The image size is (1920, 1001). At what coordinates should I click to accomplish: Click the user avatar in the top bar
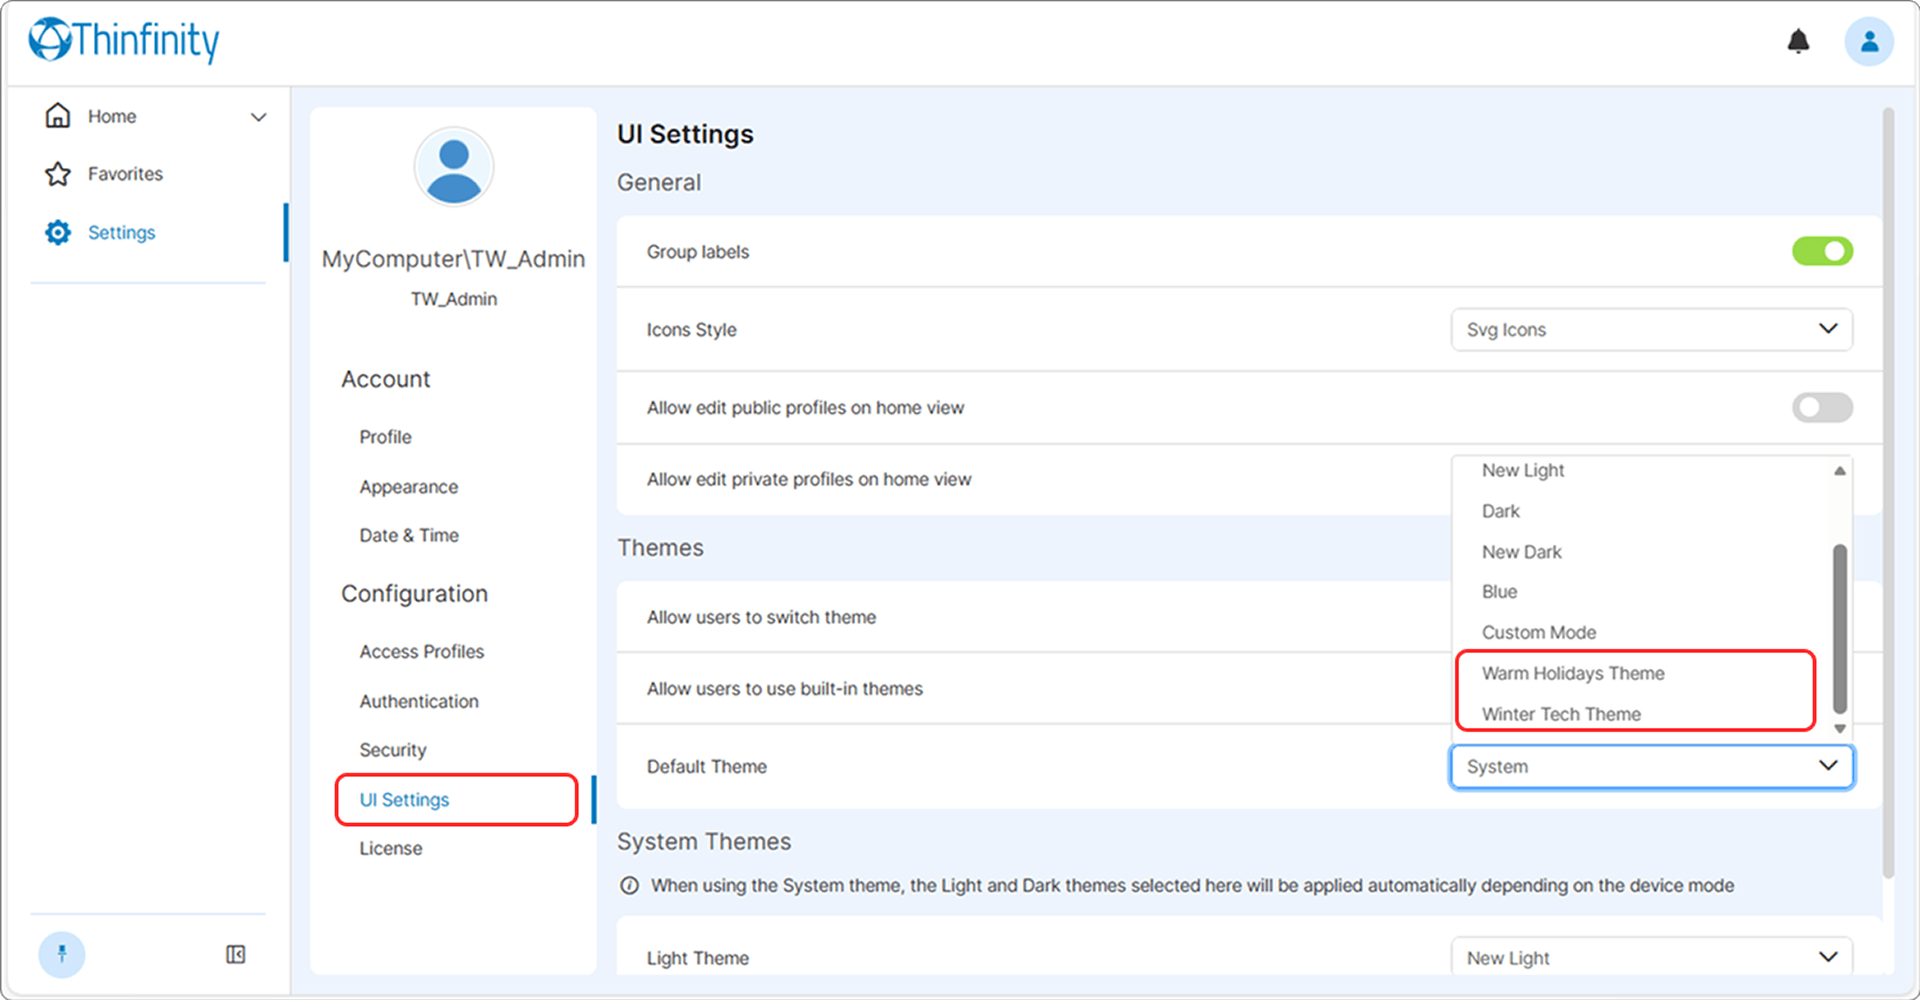[x=1868, y=41]
